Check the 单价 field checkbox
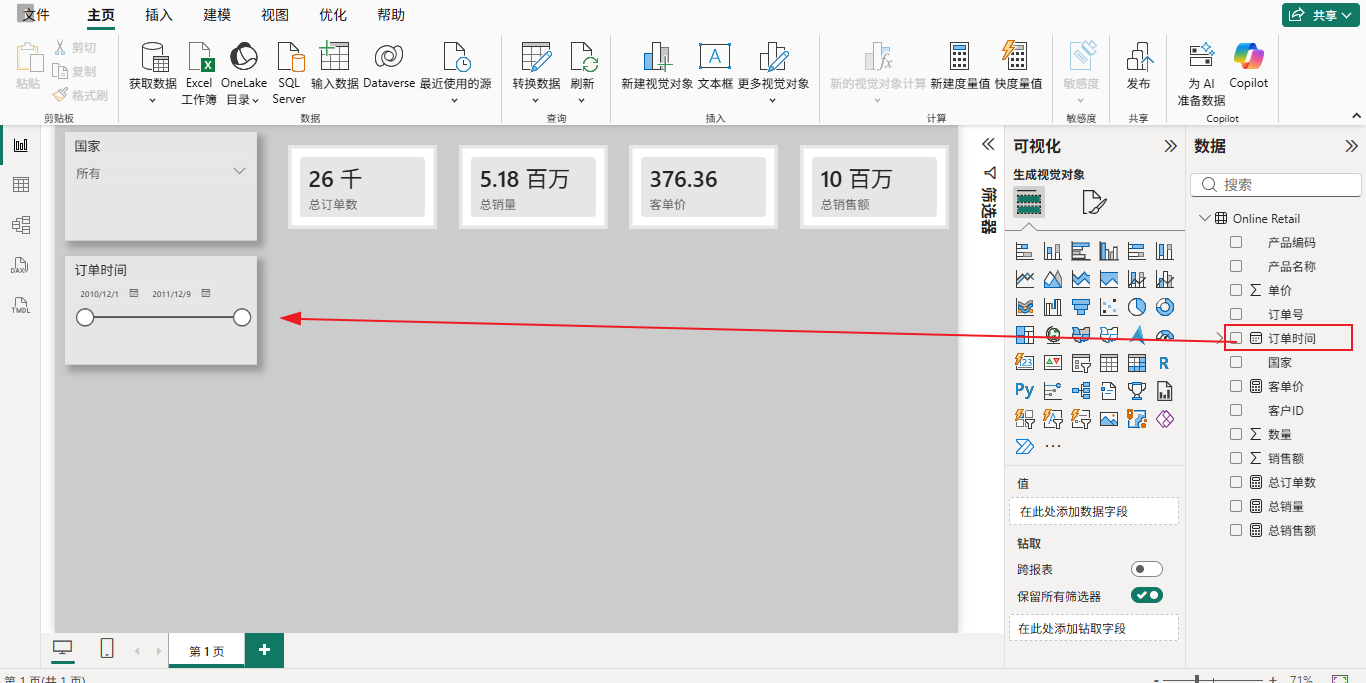The width and height of the screenshot is (1366, 683). click(1236, 290)
